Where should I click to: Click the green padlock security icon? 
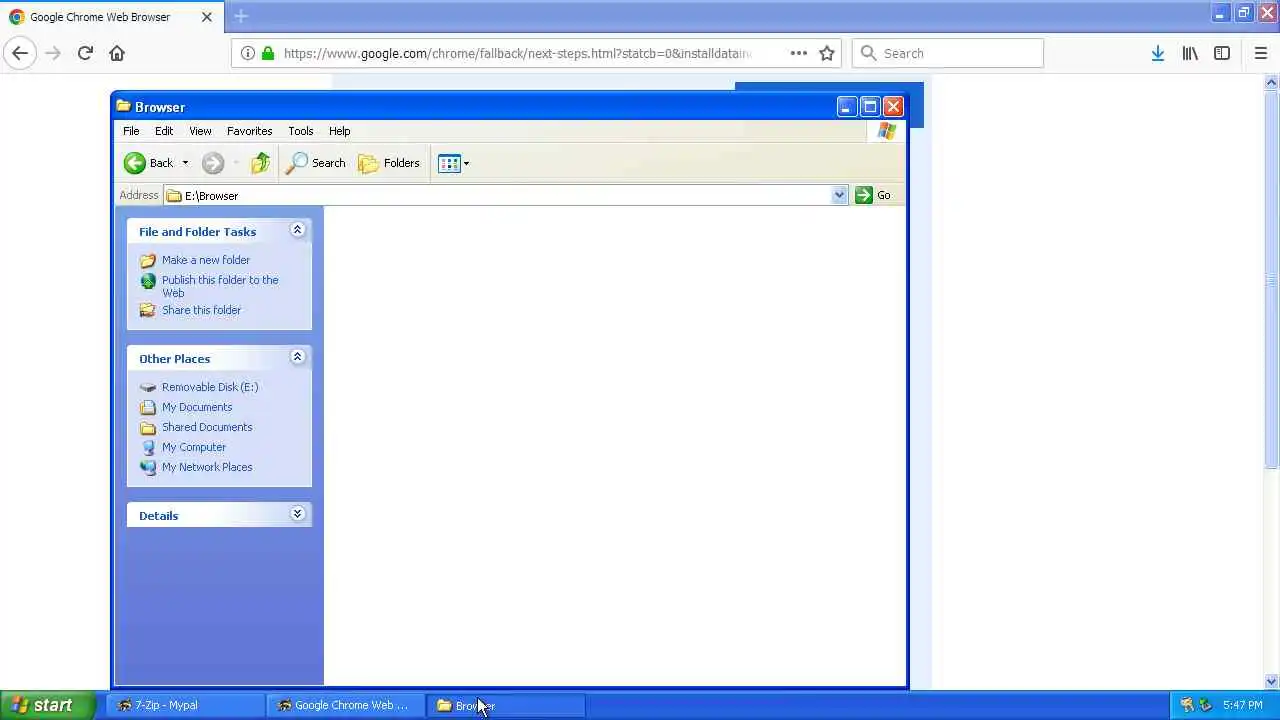pyautogui.click(x=267, y=53)
